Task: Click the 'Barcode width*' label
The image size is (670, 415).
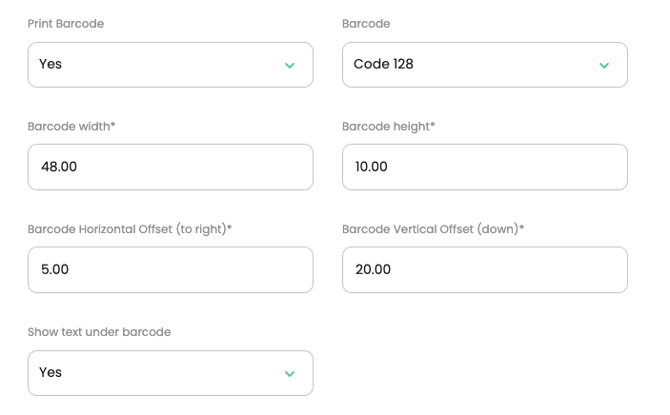Action: click(x=71, y=127)
